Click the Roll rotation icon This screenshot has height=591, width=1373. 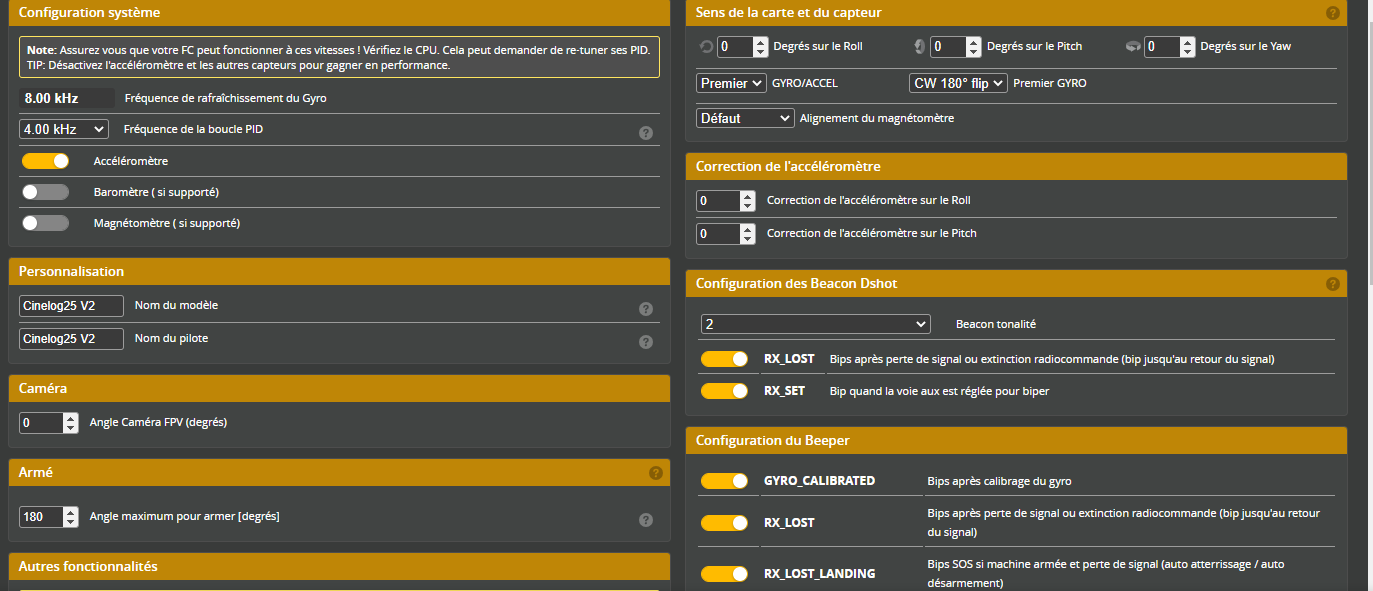pos(706,47)
